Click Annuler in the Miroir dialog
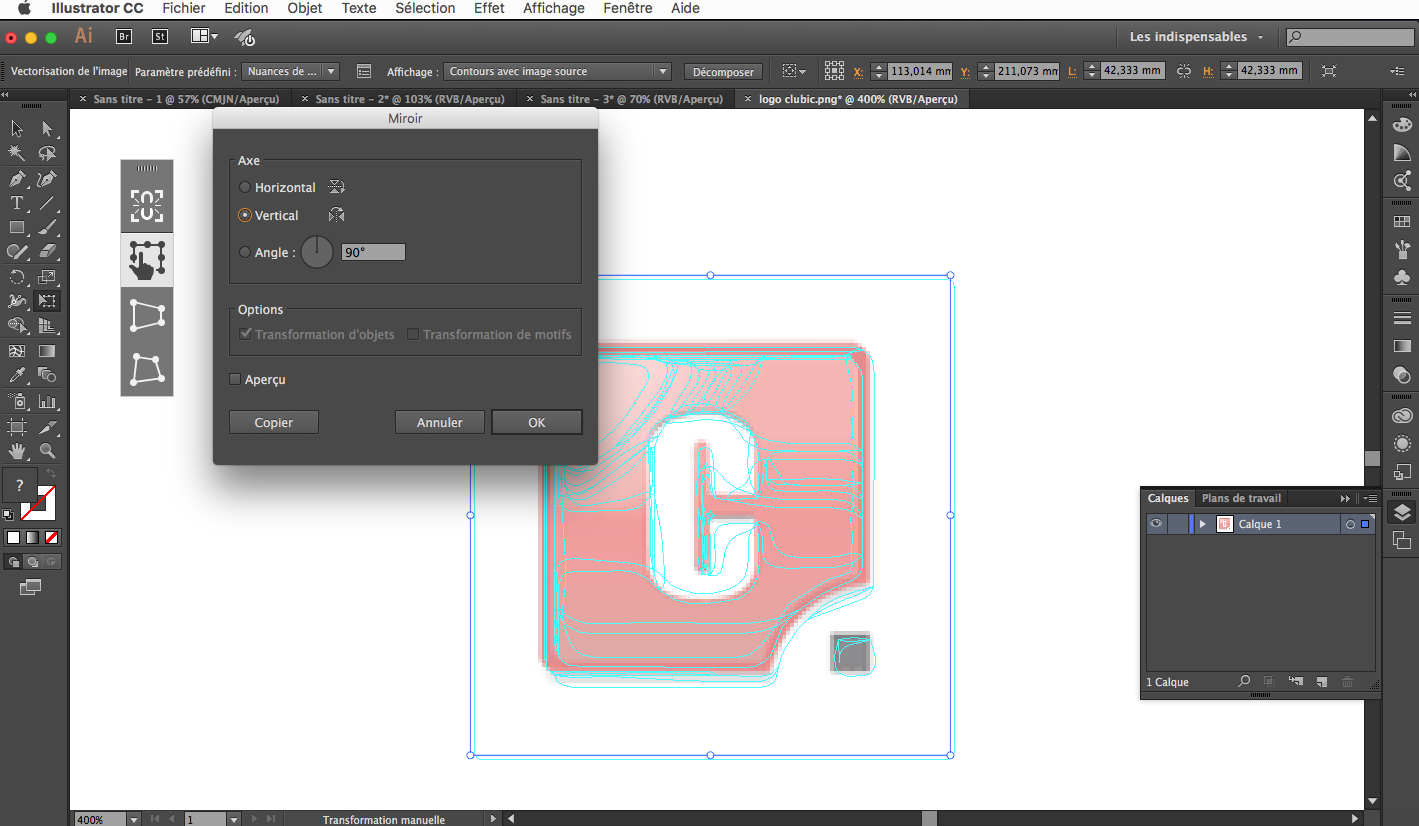Viewport: 1419px width, 826px height. pos(440,422)
